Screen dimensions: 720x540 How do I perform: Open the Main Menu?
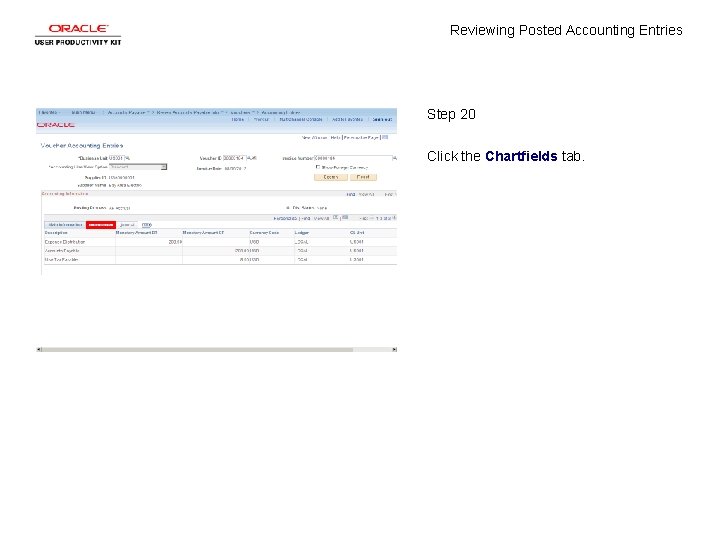[84, 112]
